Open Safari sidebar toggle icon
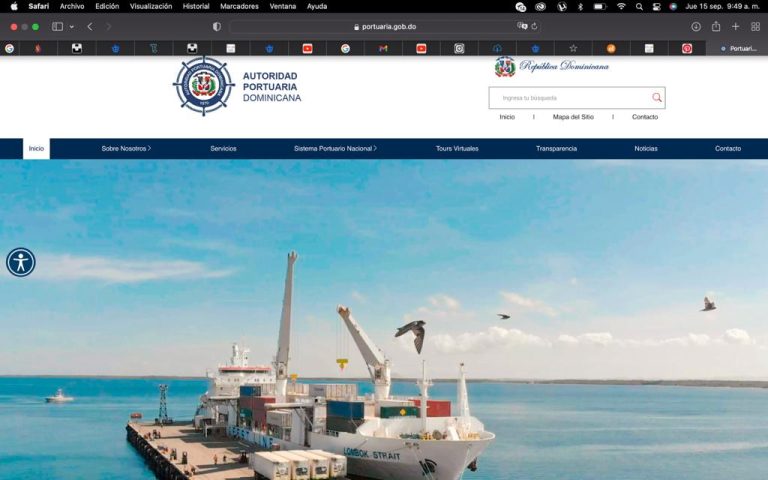768x480 pixels. click(57, 27)
